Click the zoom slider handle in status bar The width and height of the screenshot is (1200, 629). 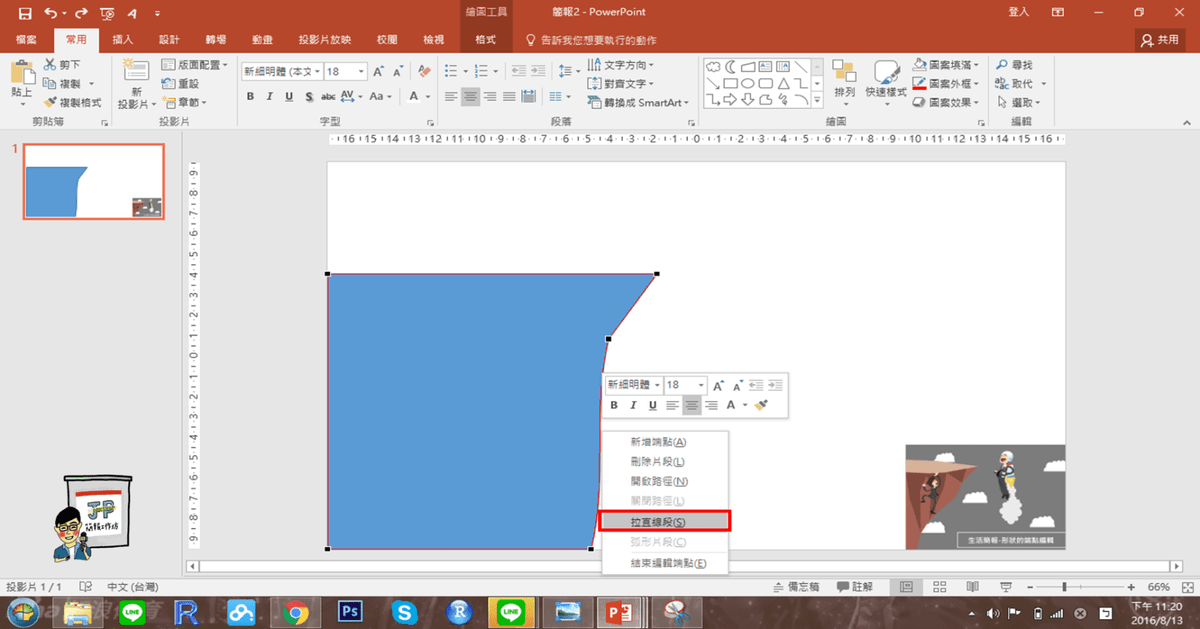point(1064,586)
